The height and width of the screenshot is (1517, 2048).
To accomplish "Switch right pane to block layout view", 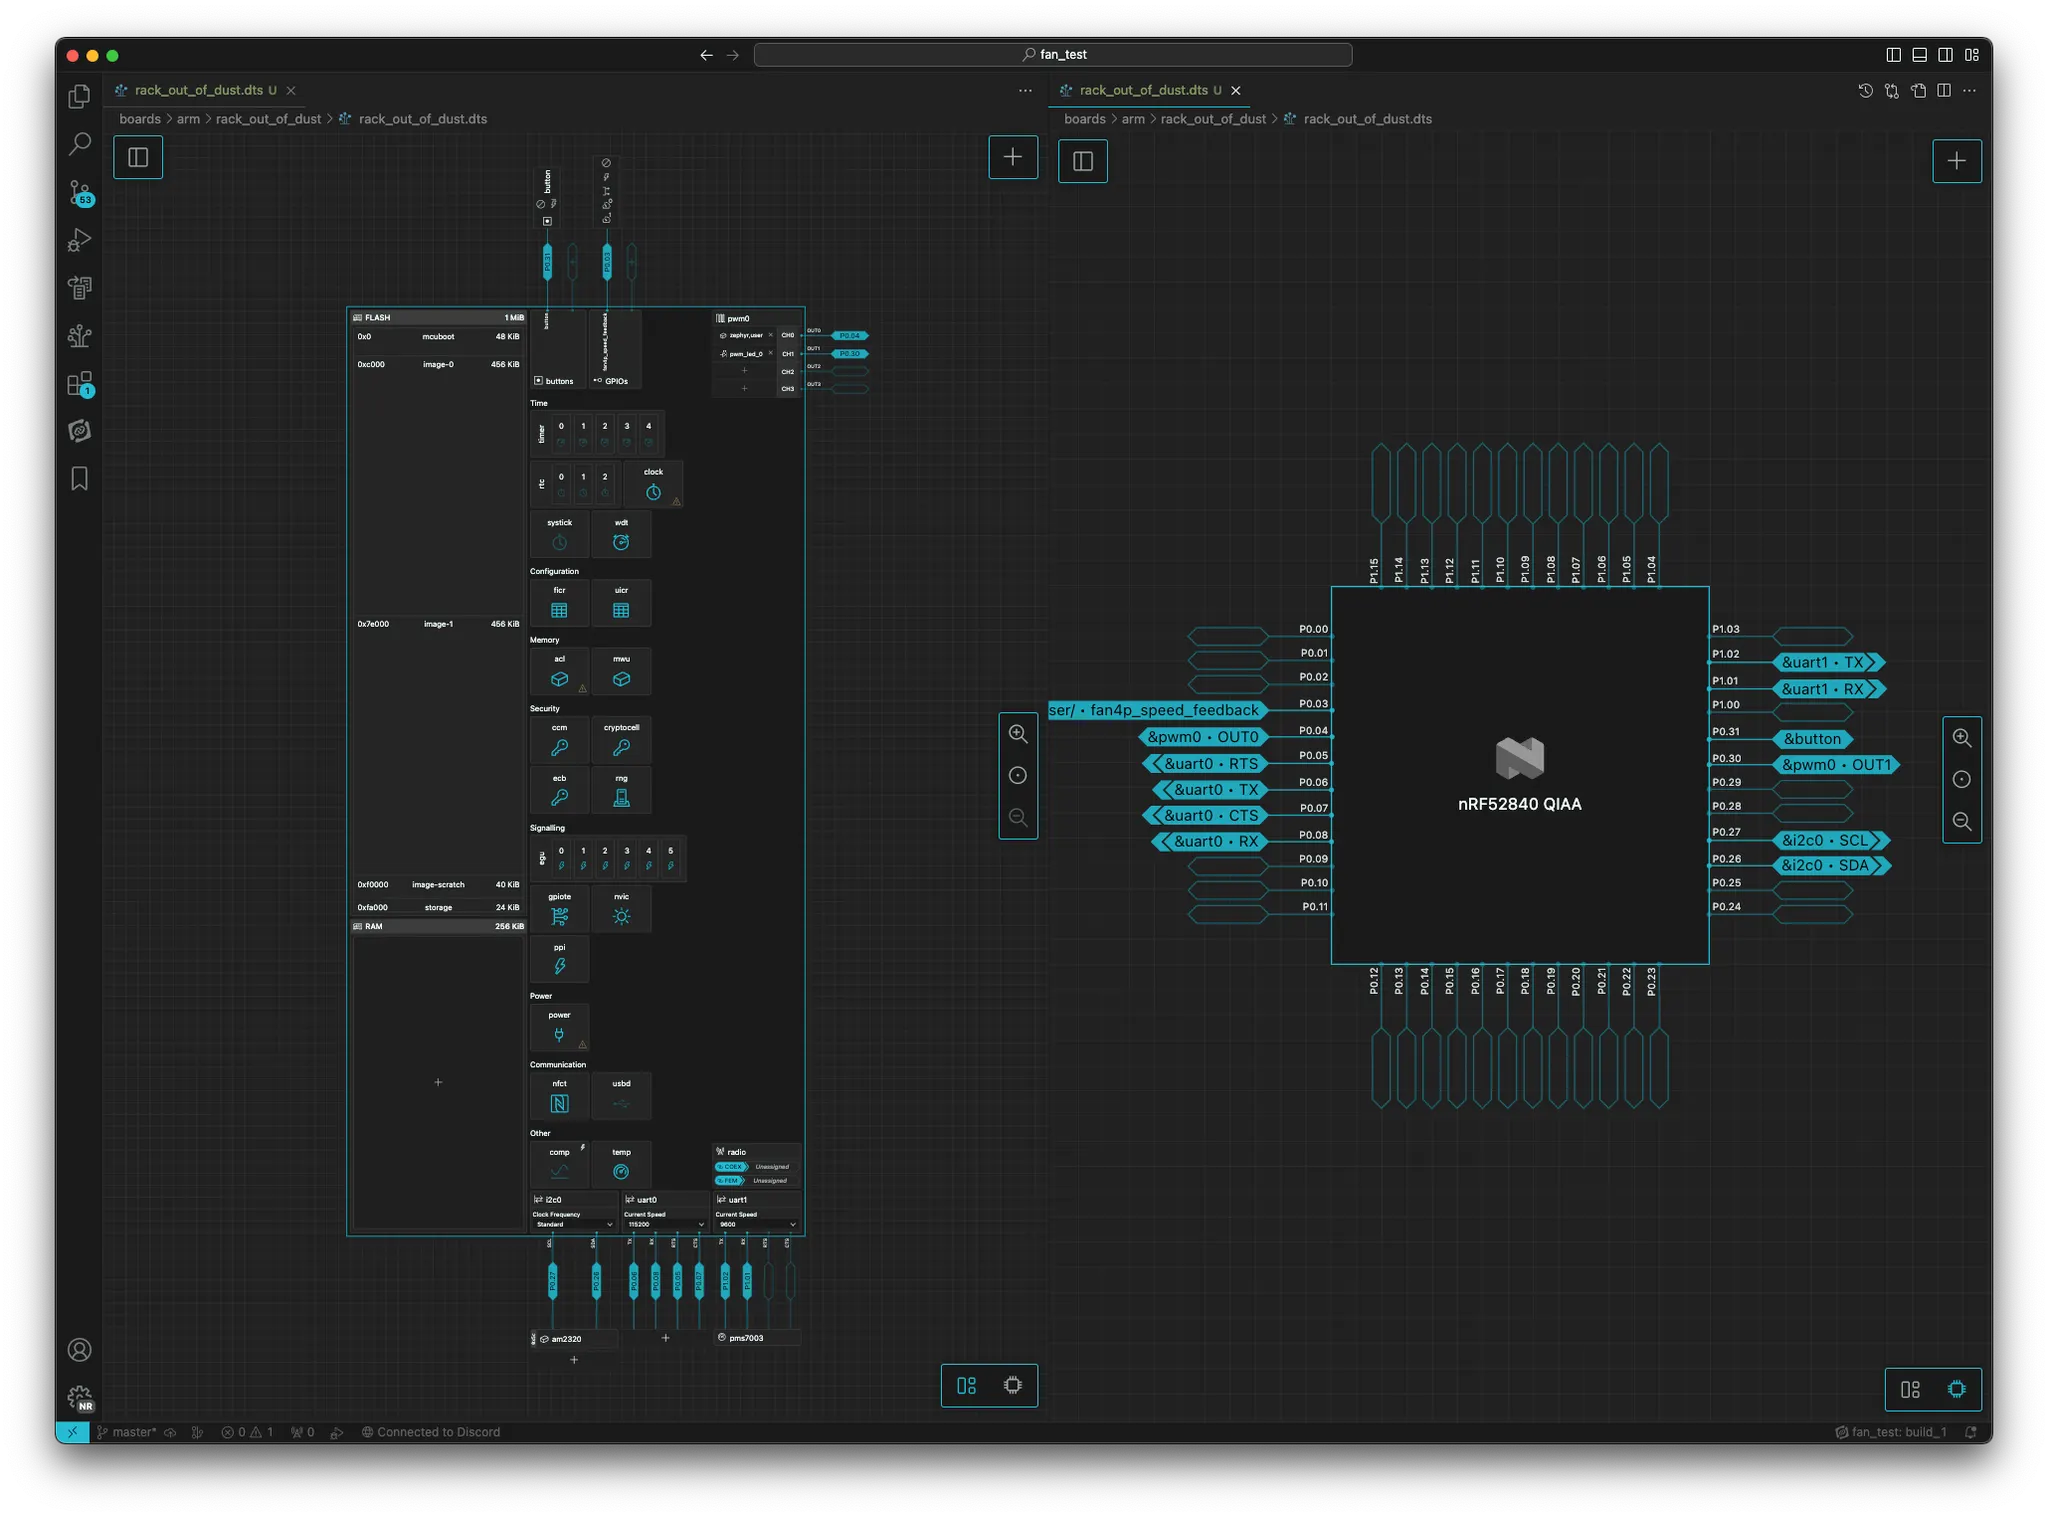I will [x=1910, y=1389].
